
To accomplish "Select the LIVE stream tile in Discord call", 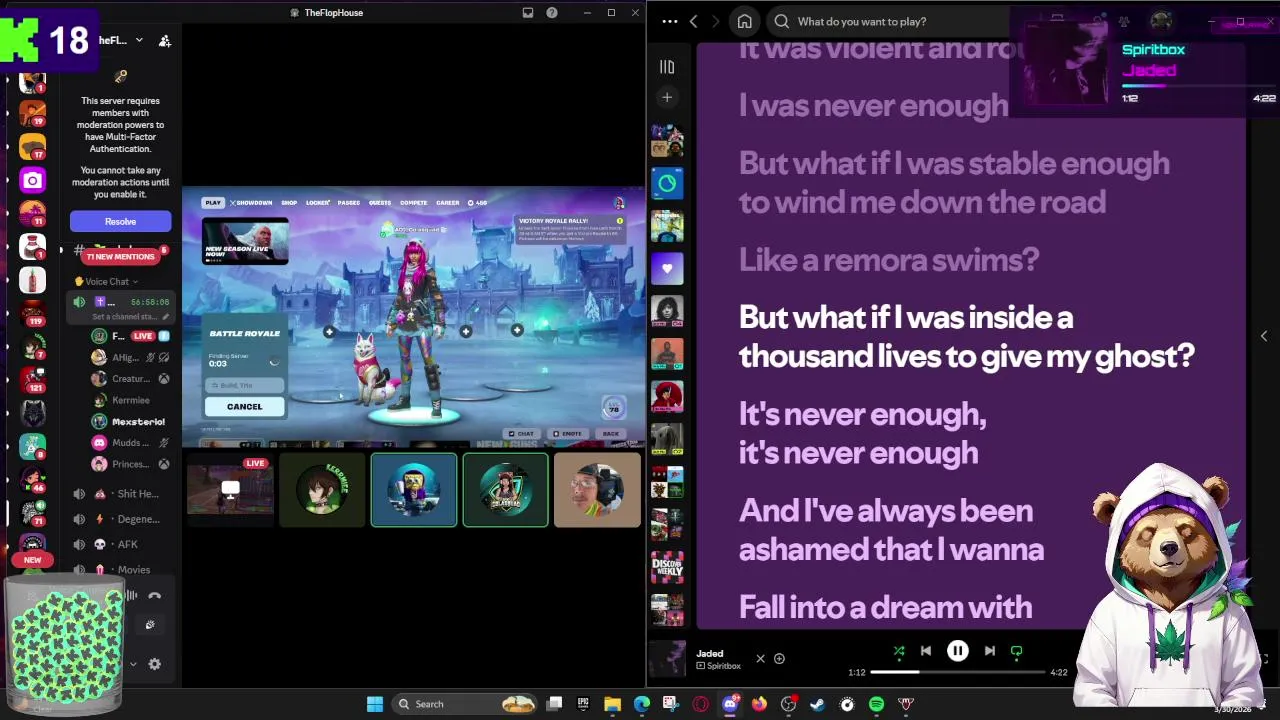I will click(x=230, y=490).
